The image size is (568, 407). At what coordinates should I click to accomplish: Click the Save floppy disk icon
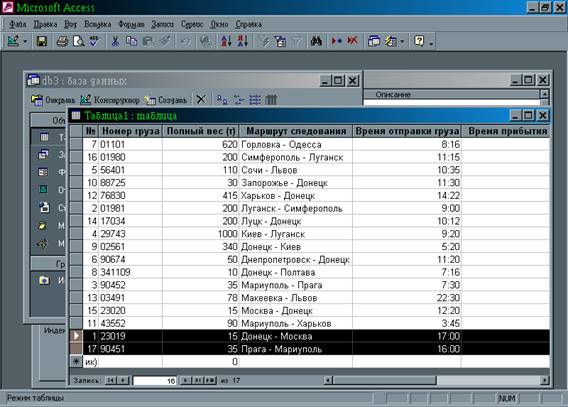(42, 41)
